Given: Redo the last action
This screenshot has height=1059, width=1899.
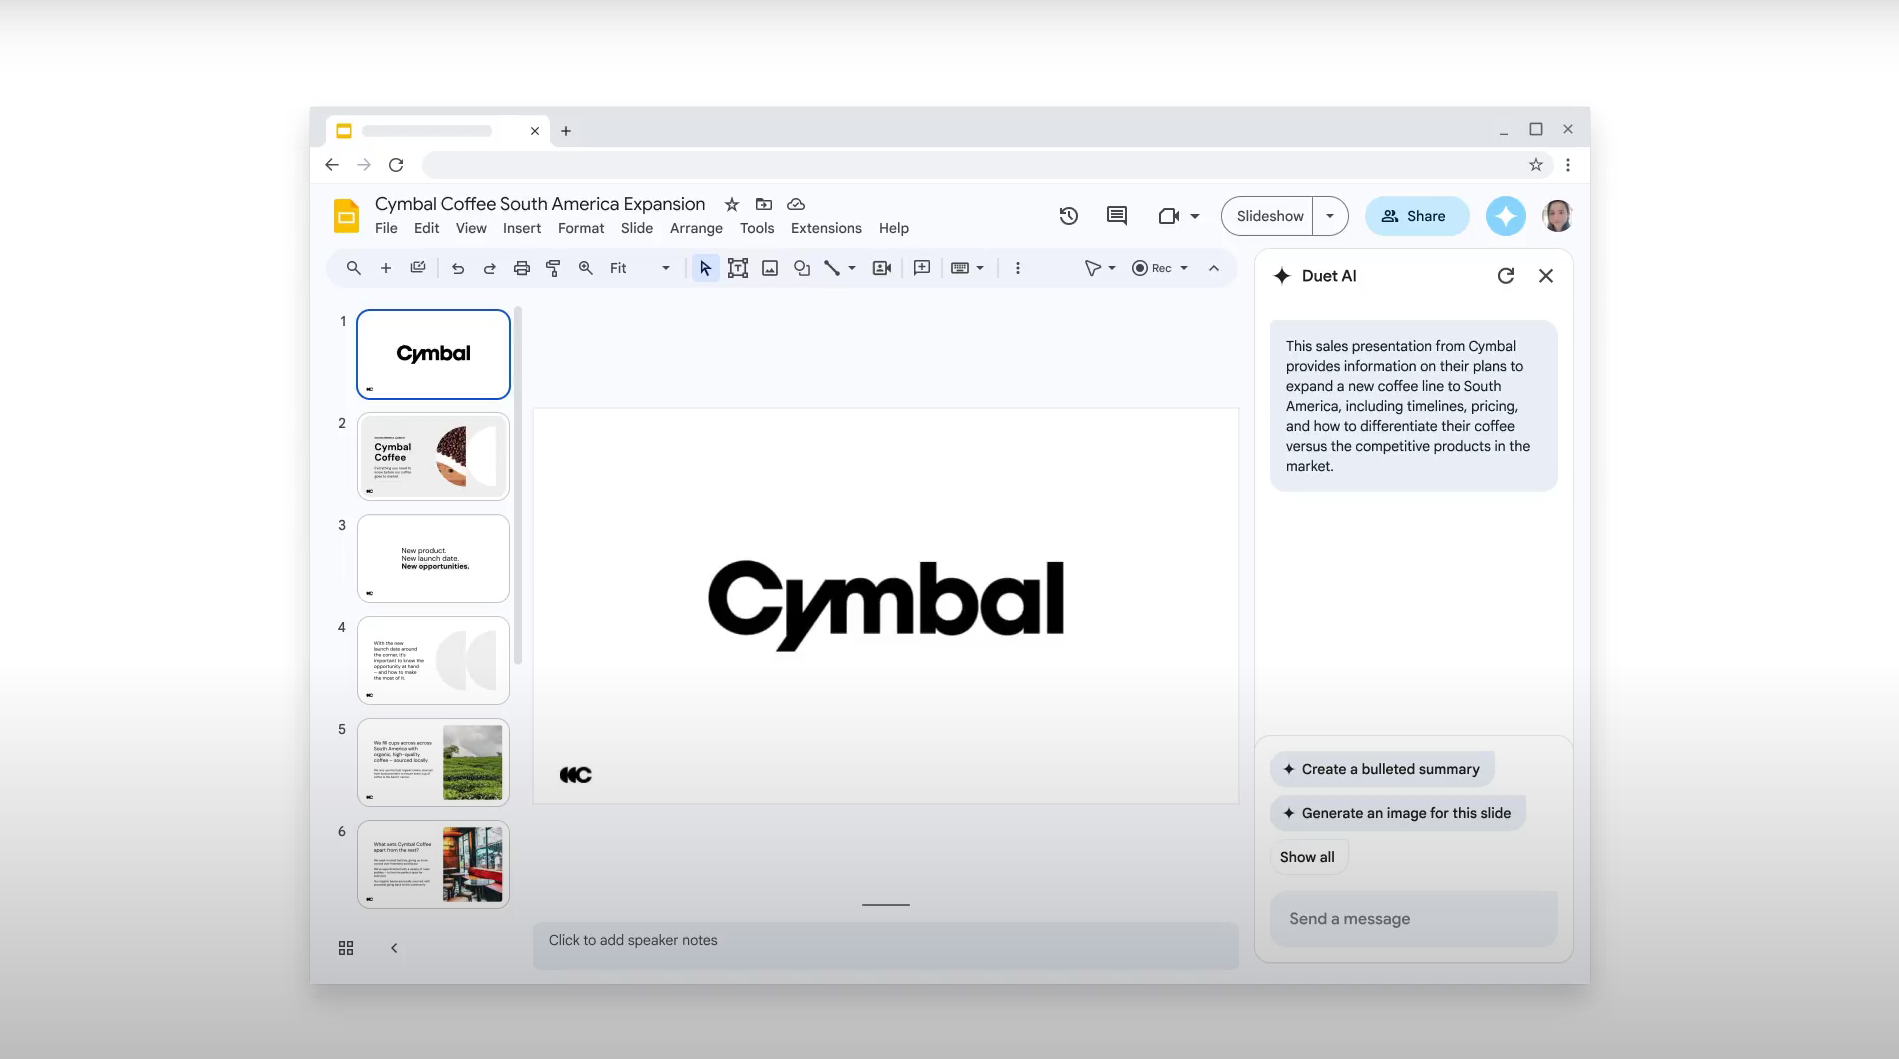Looking at the screenshot, I should tap(489, 268).
